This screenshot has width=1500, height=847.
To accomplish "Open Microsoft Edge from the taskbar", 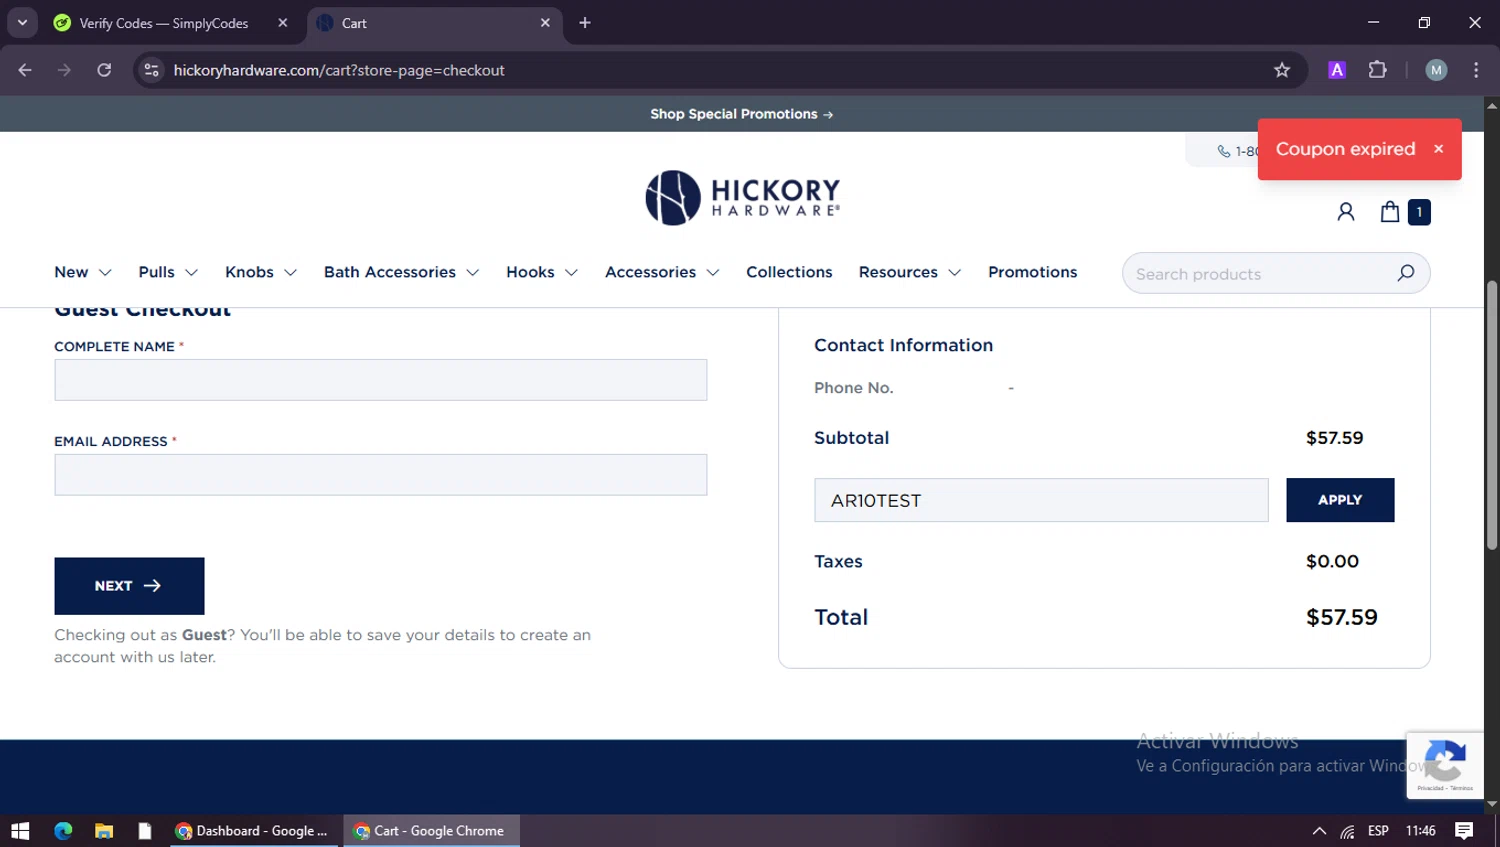I will pyautogui.click(x=63, y=831).
